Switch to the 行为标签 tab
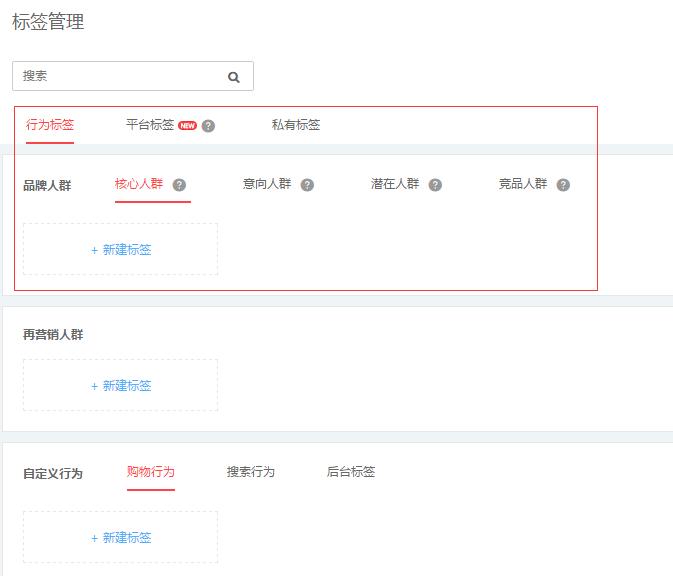The height and width of the screenshot is (576, 673). [x=50, y=125]
